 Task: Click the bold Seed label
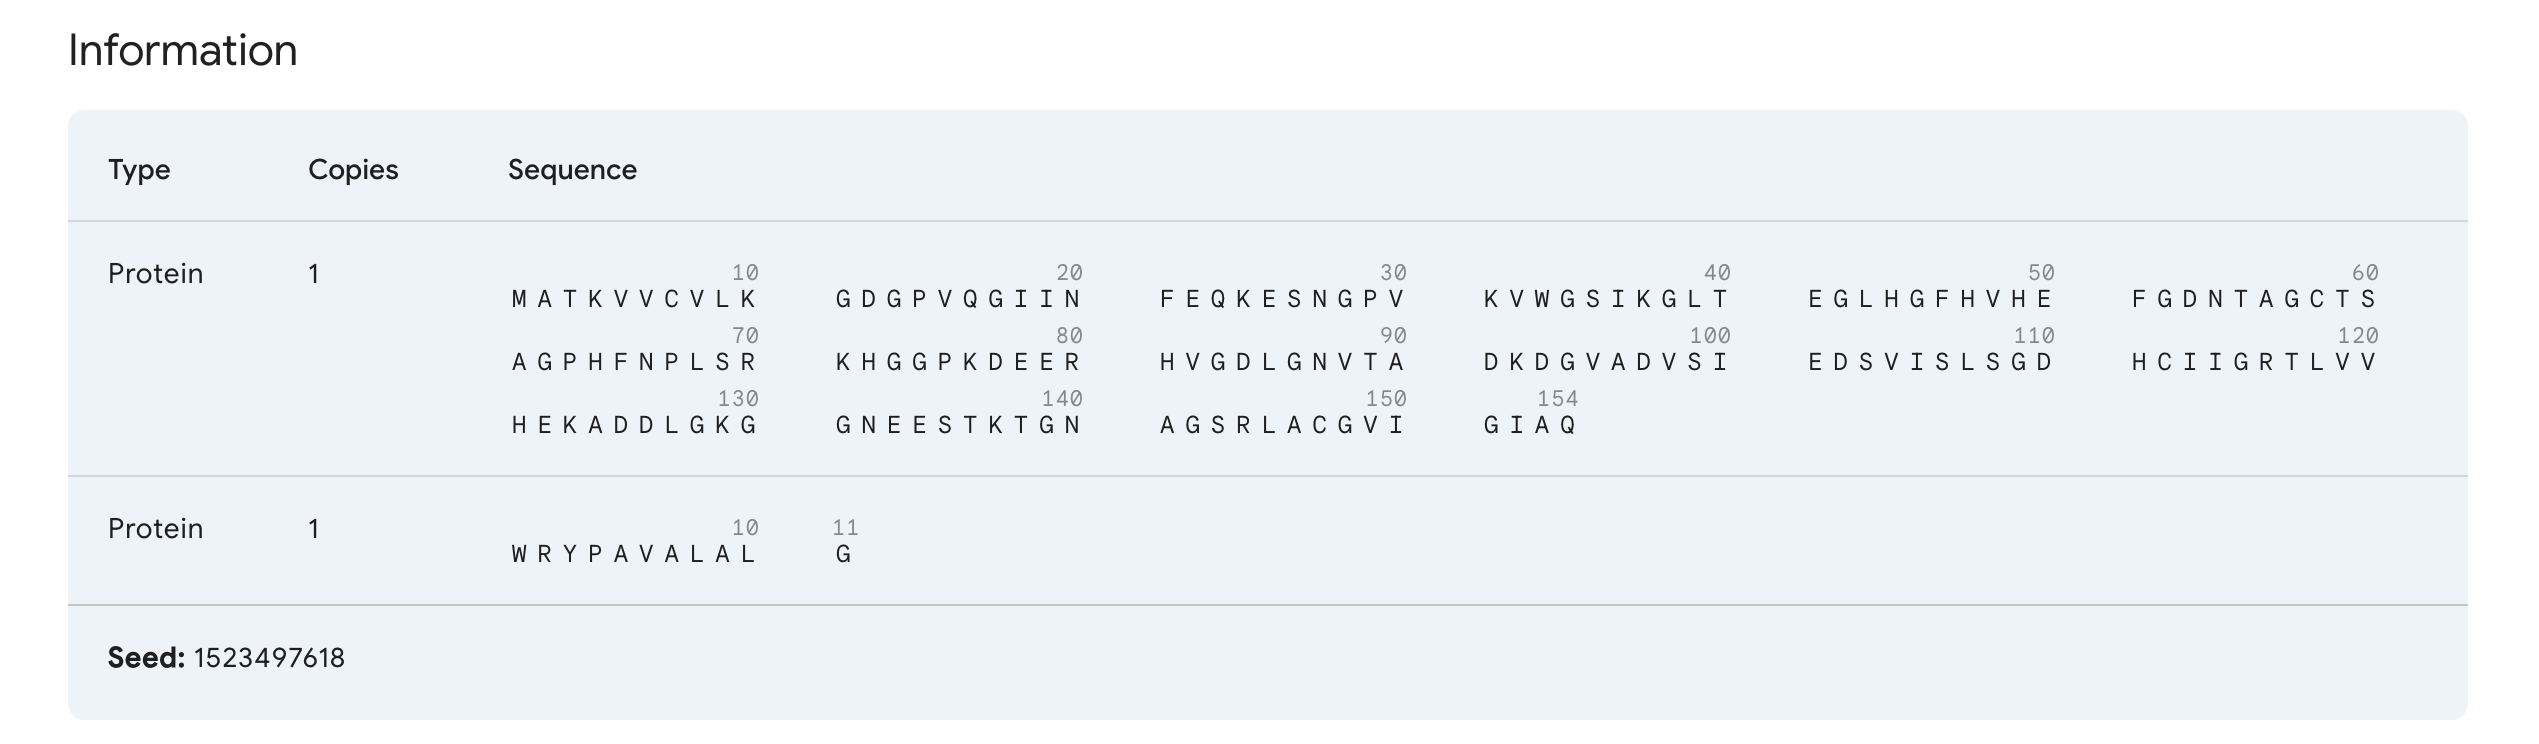(x=146, y=658)
